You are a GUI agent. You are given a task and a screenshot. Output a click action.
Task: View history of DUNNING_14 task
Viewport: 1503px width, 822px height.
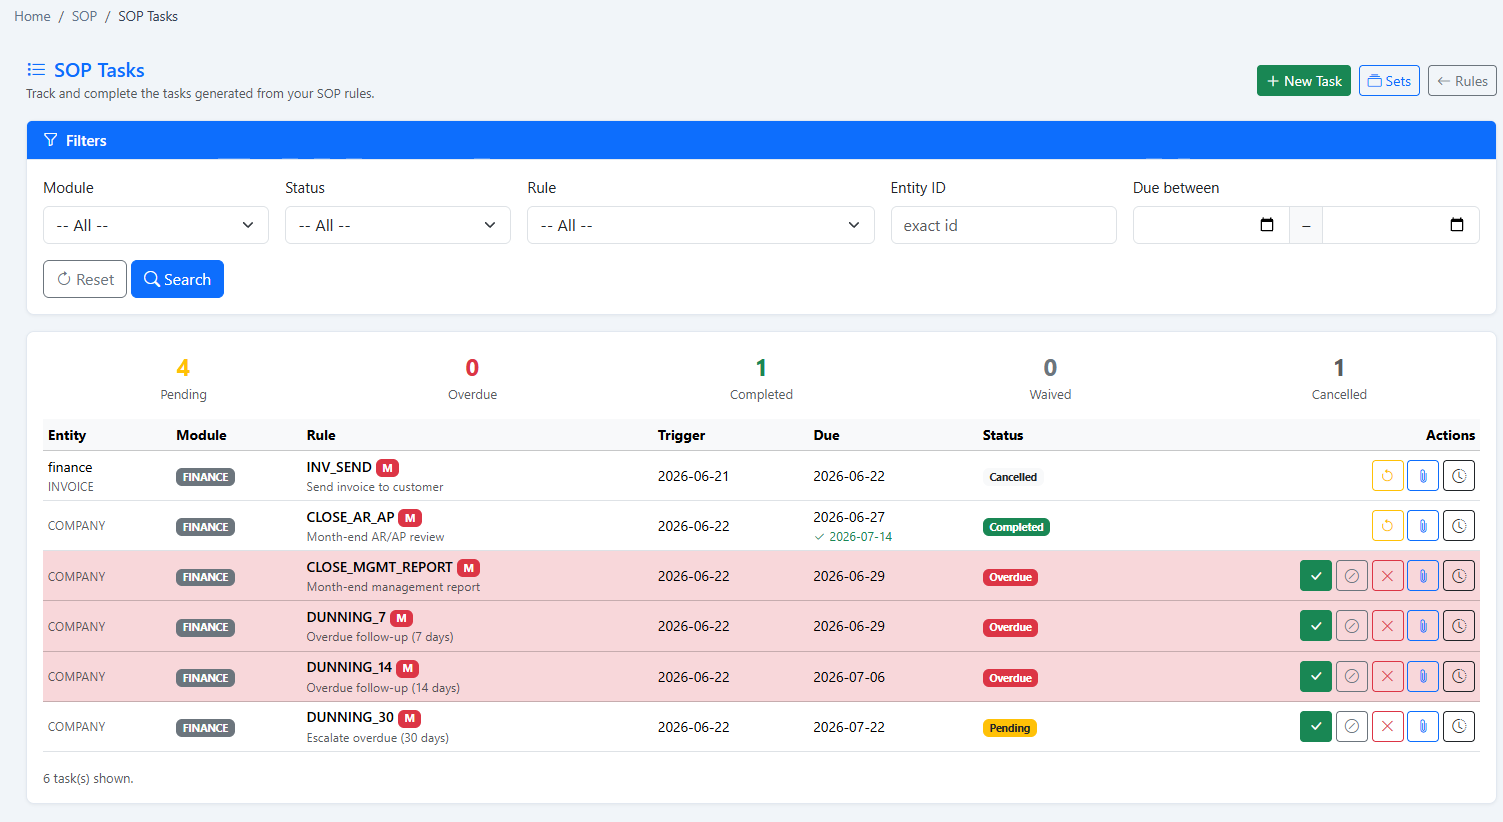coord(1459,676)
